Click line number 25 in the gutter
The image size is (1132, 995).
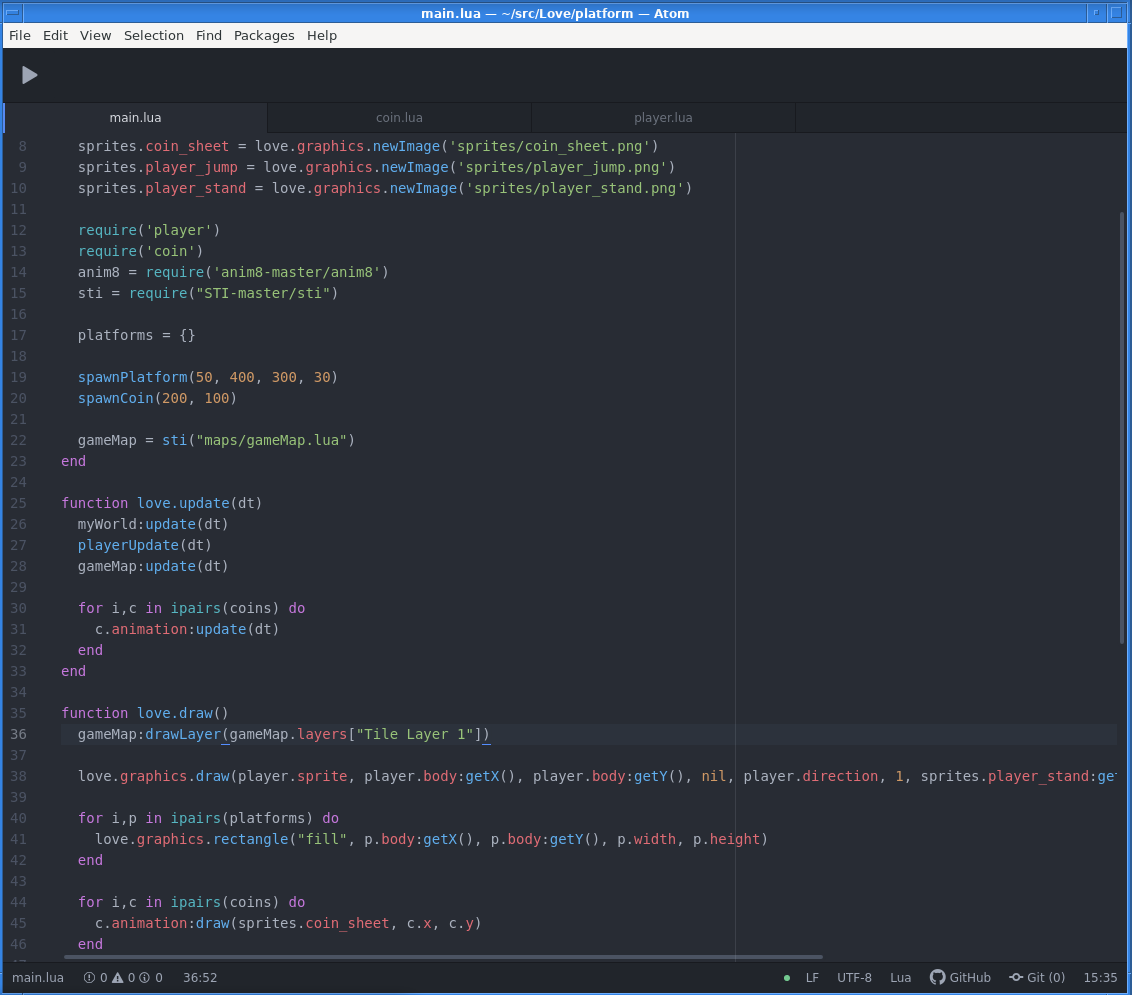tap(18, 503)
